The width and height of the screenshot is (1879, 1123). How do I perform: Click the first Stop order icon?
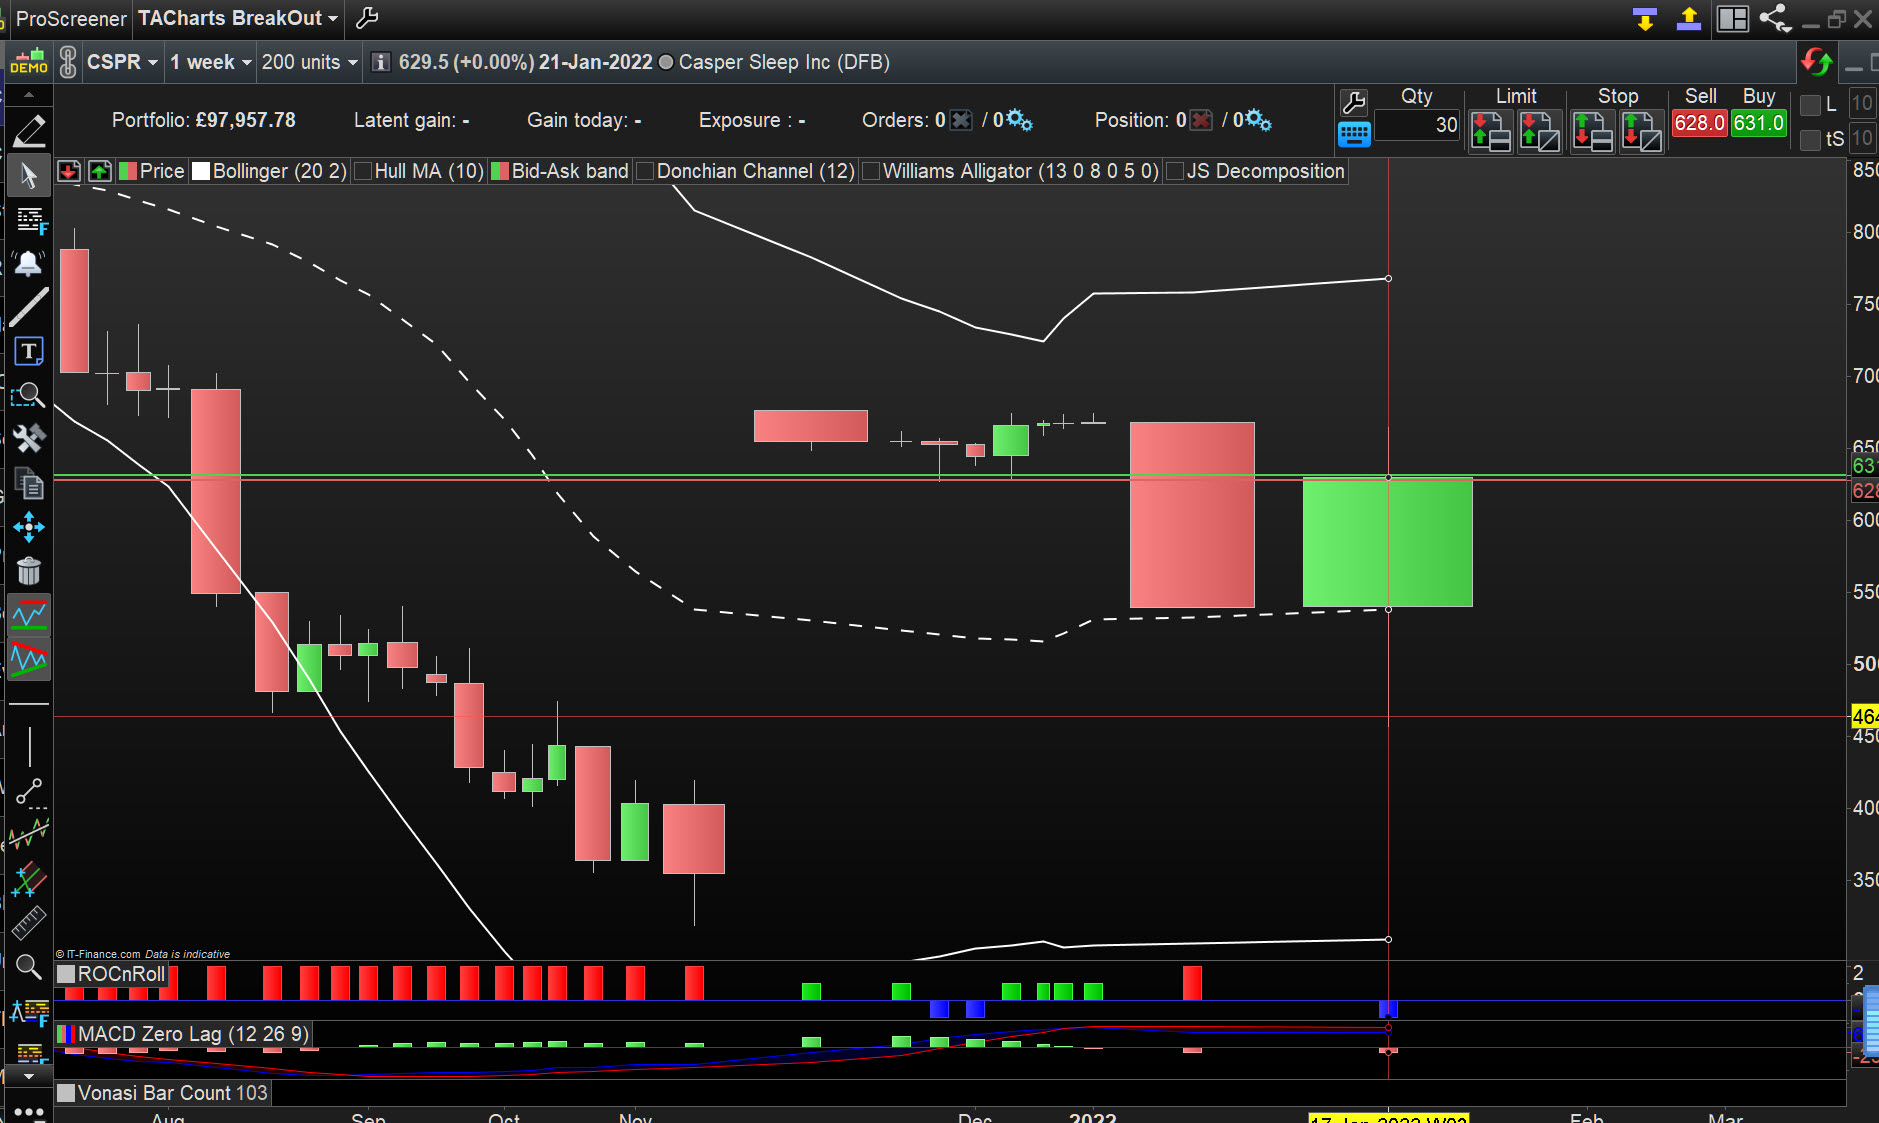tap(1592, 131)
